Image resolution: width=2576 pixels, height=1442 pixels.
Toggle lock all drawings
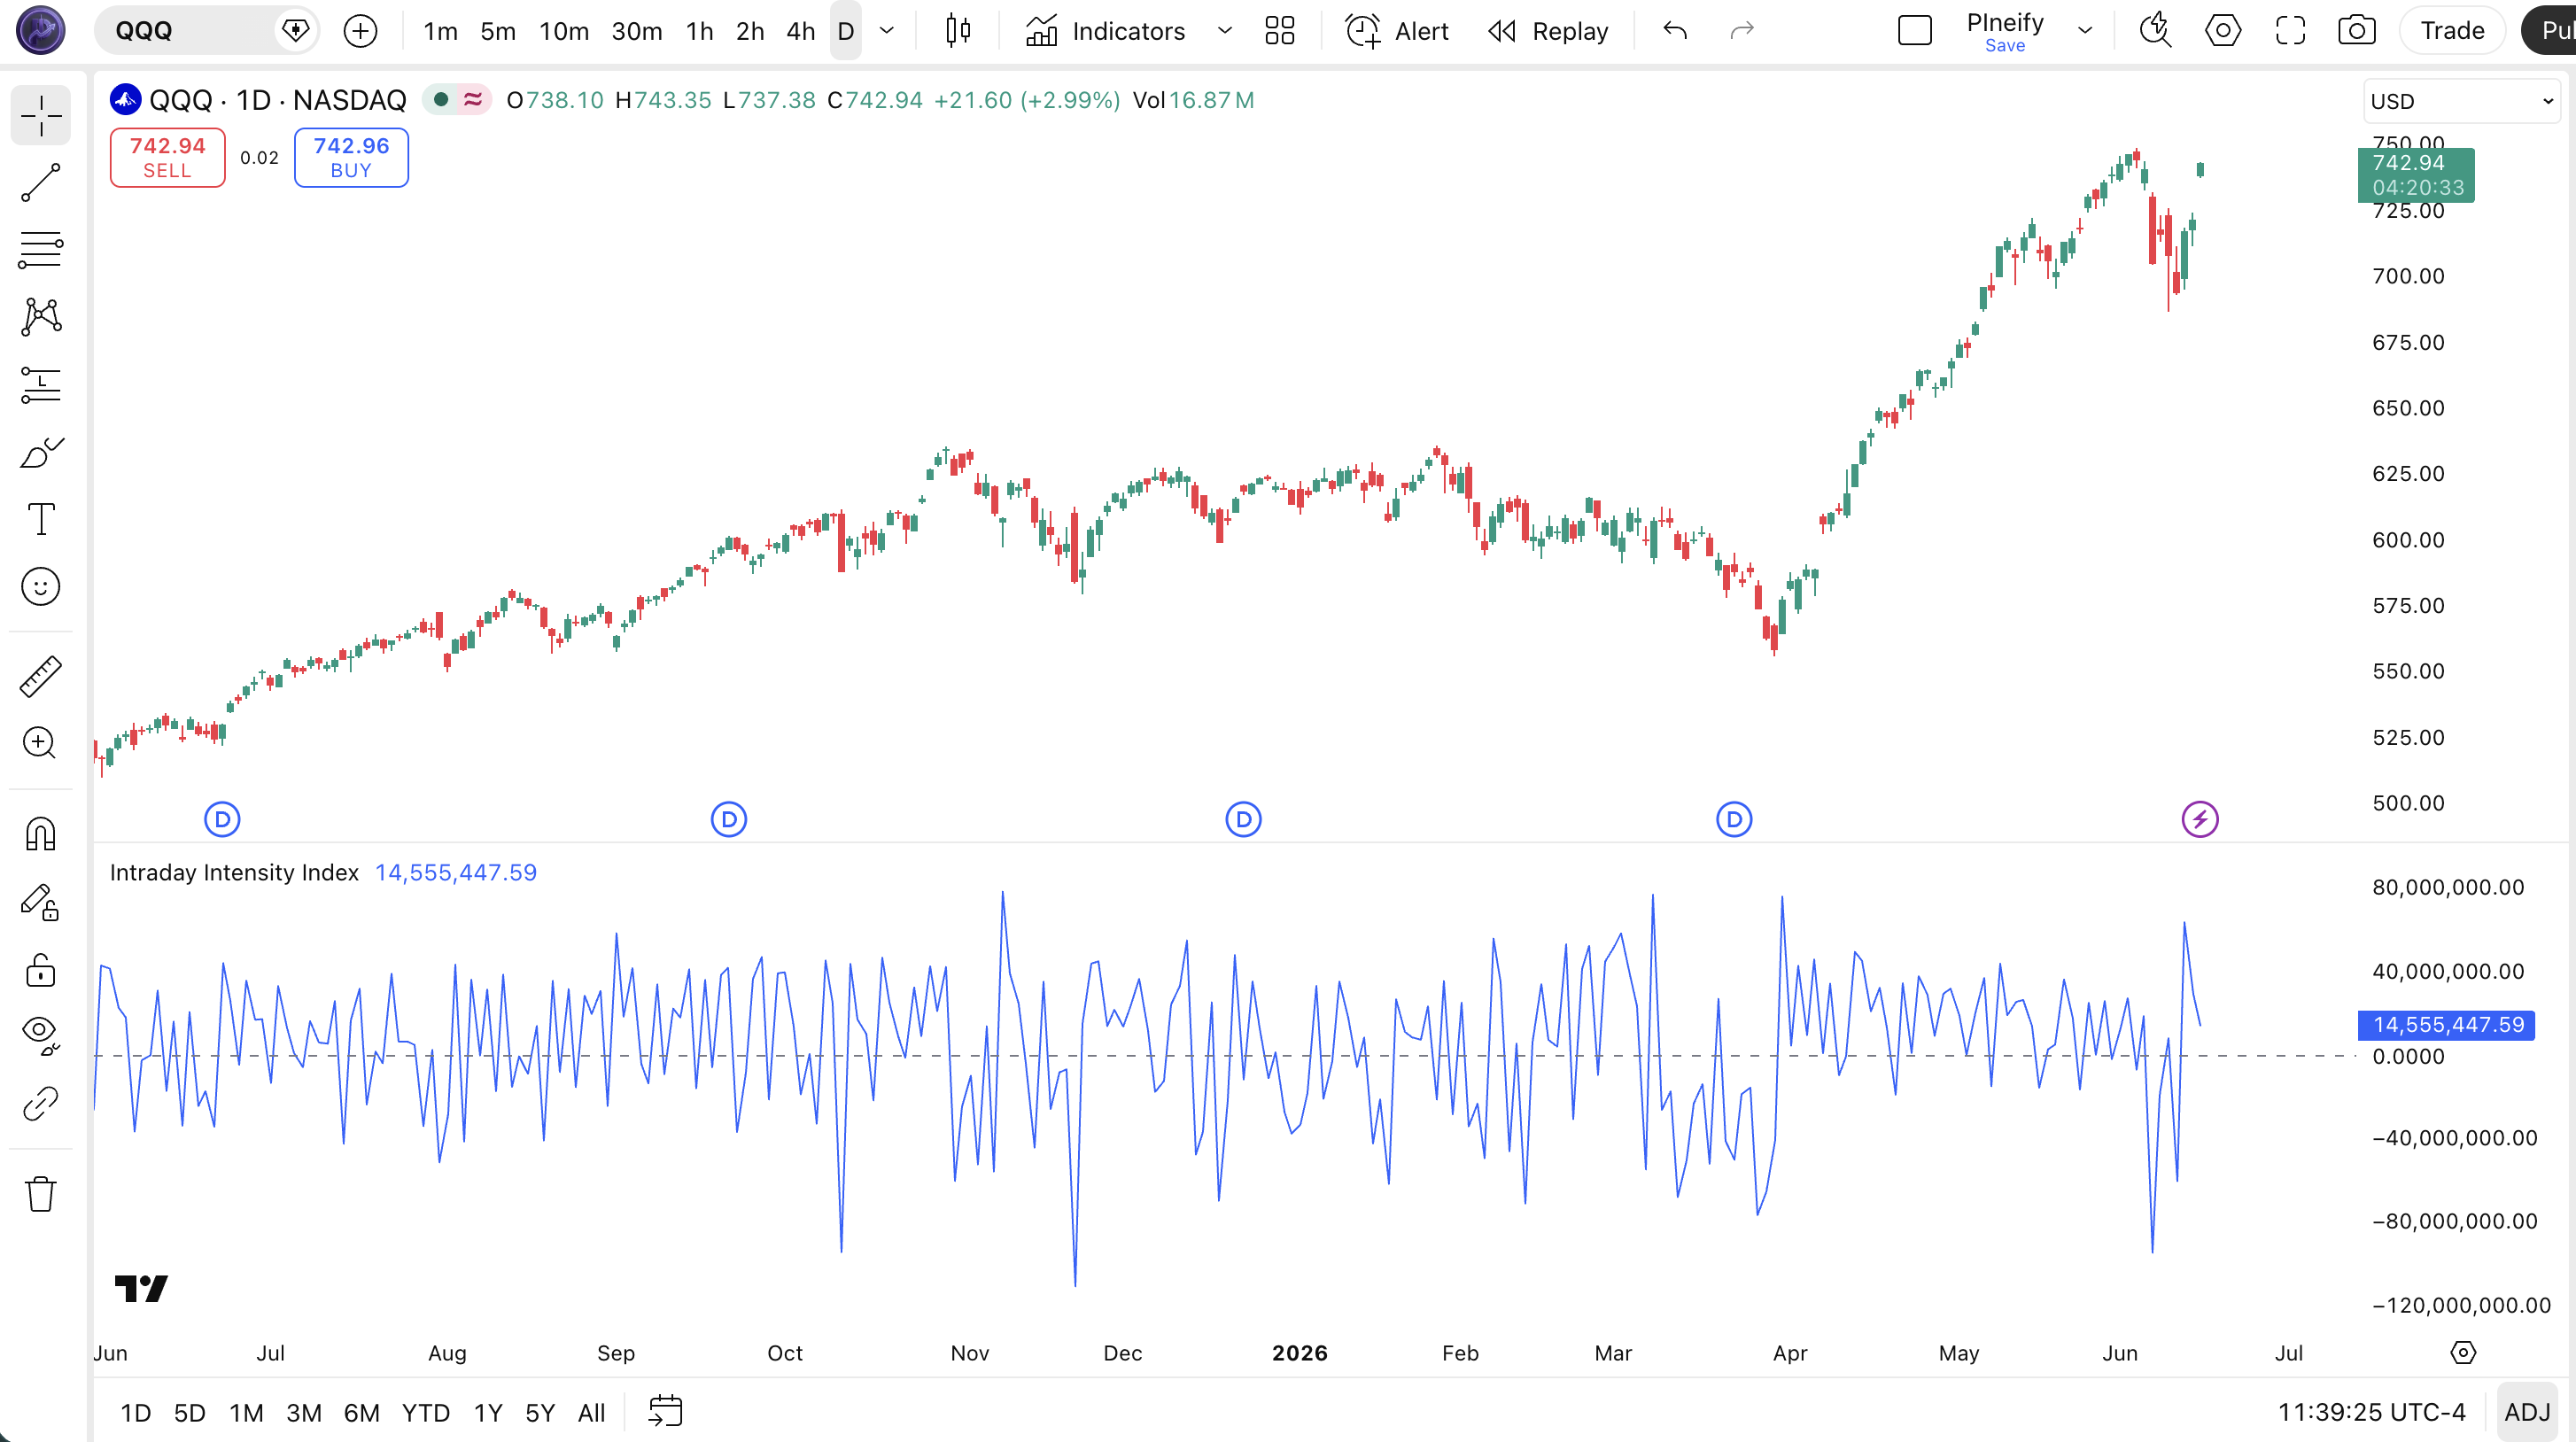41,970
